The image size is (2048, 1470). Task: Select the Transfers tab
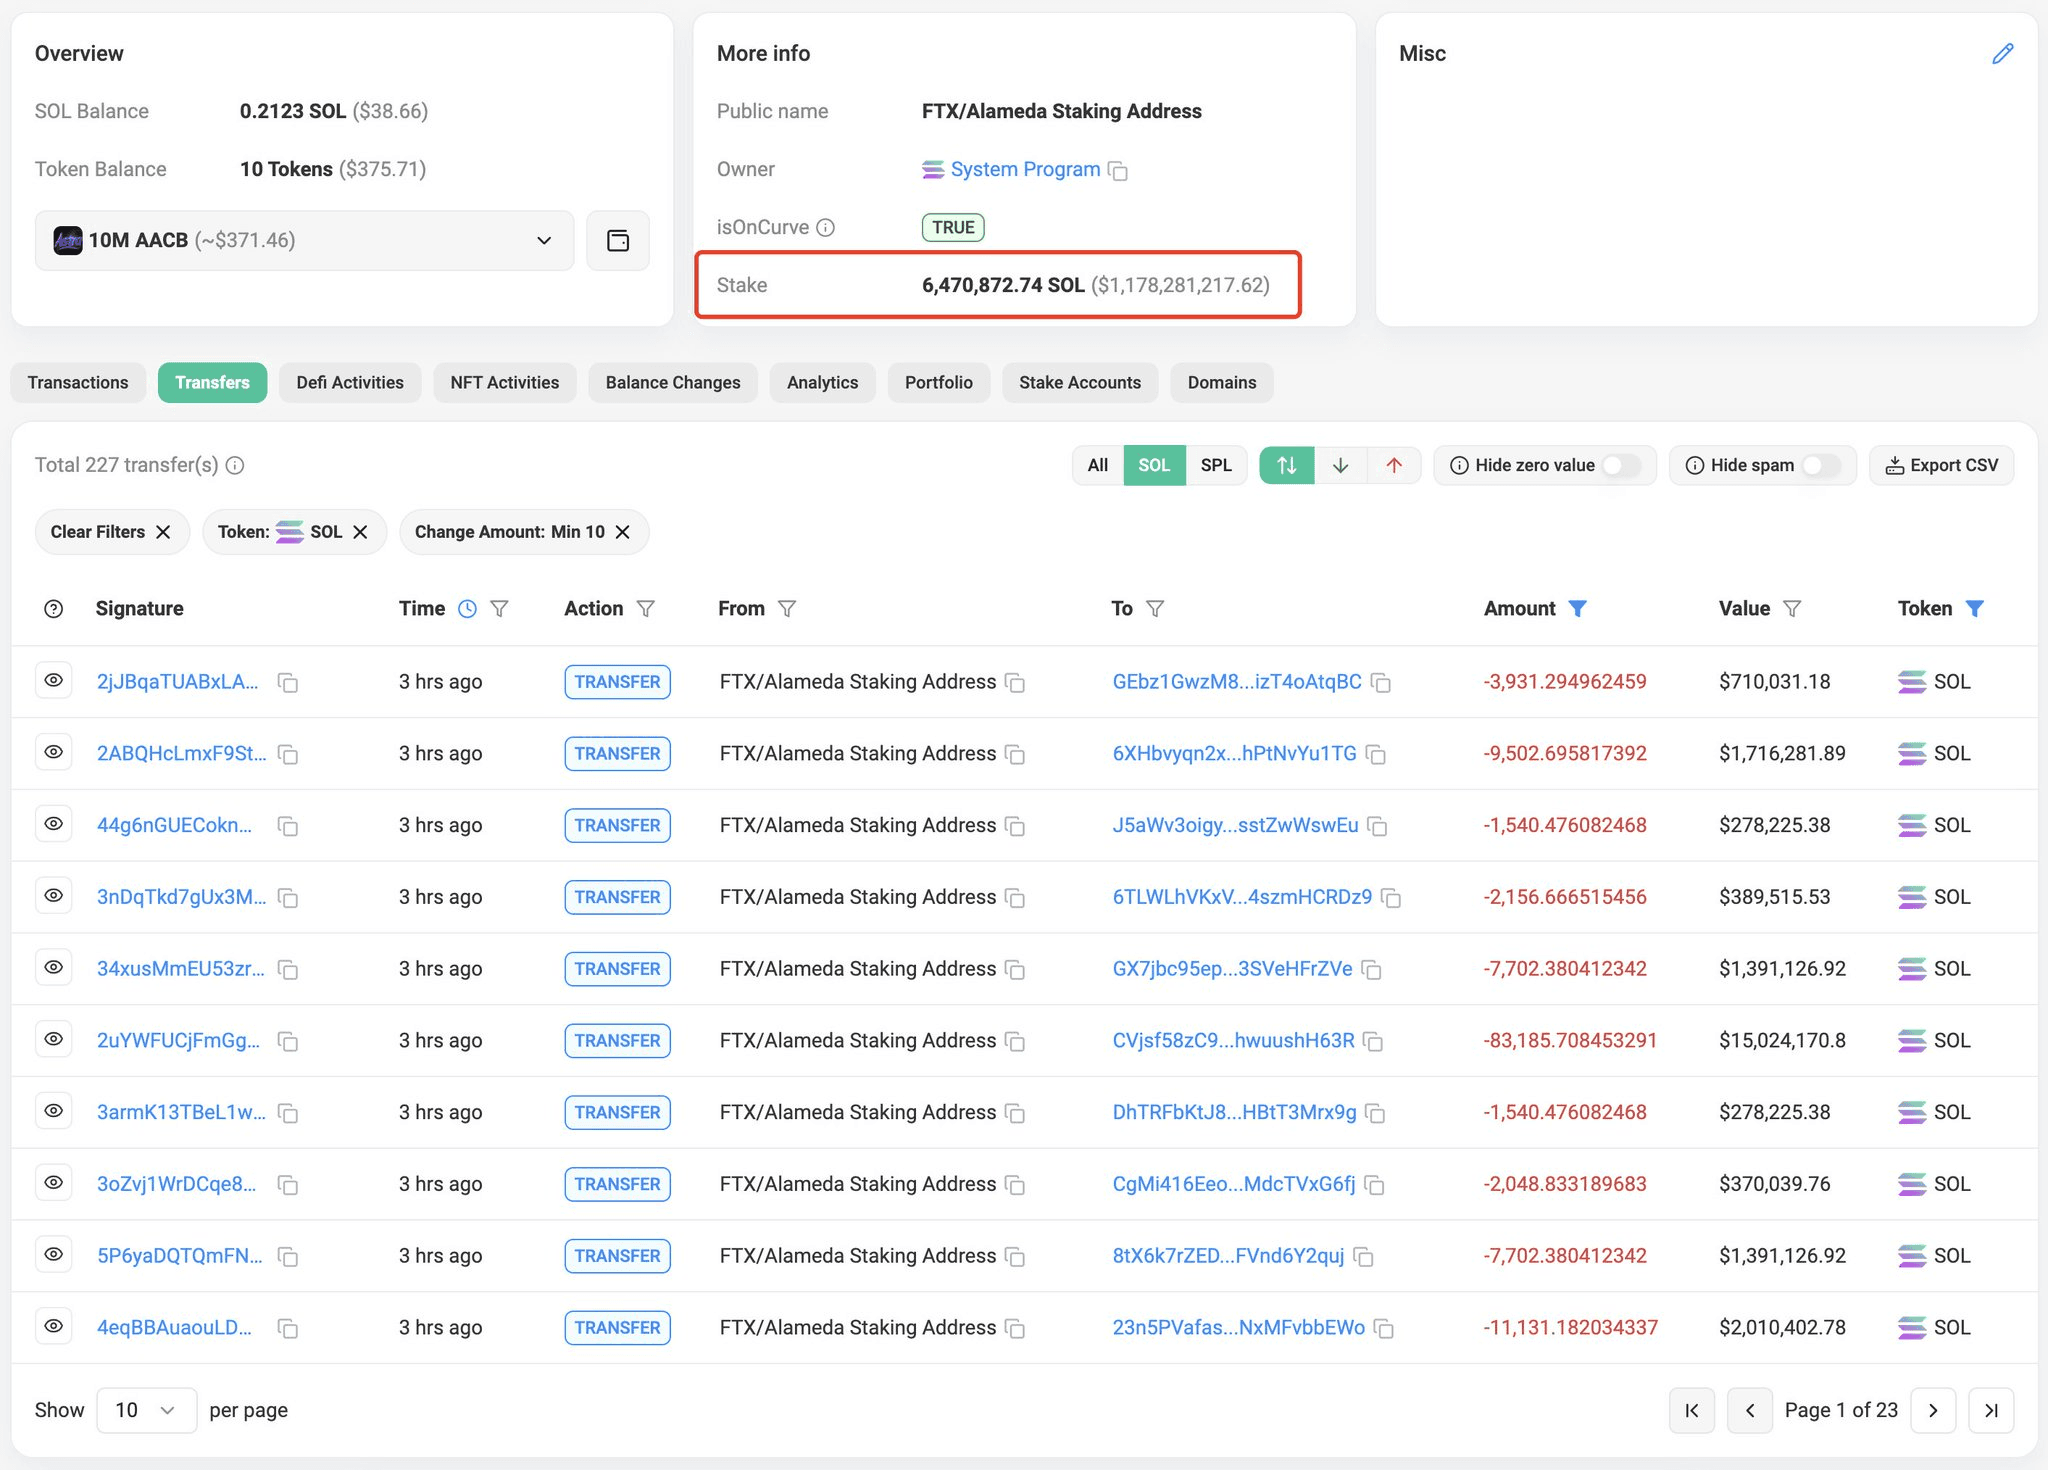(212, 383)
